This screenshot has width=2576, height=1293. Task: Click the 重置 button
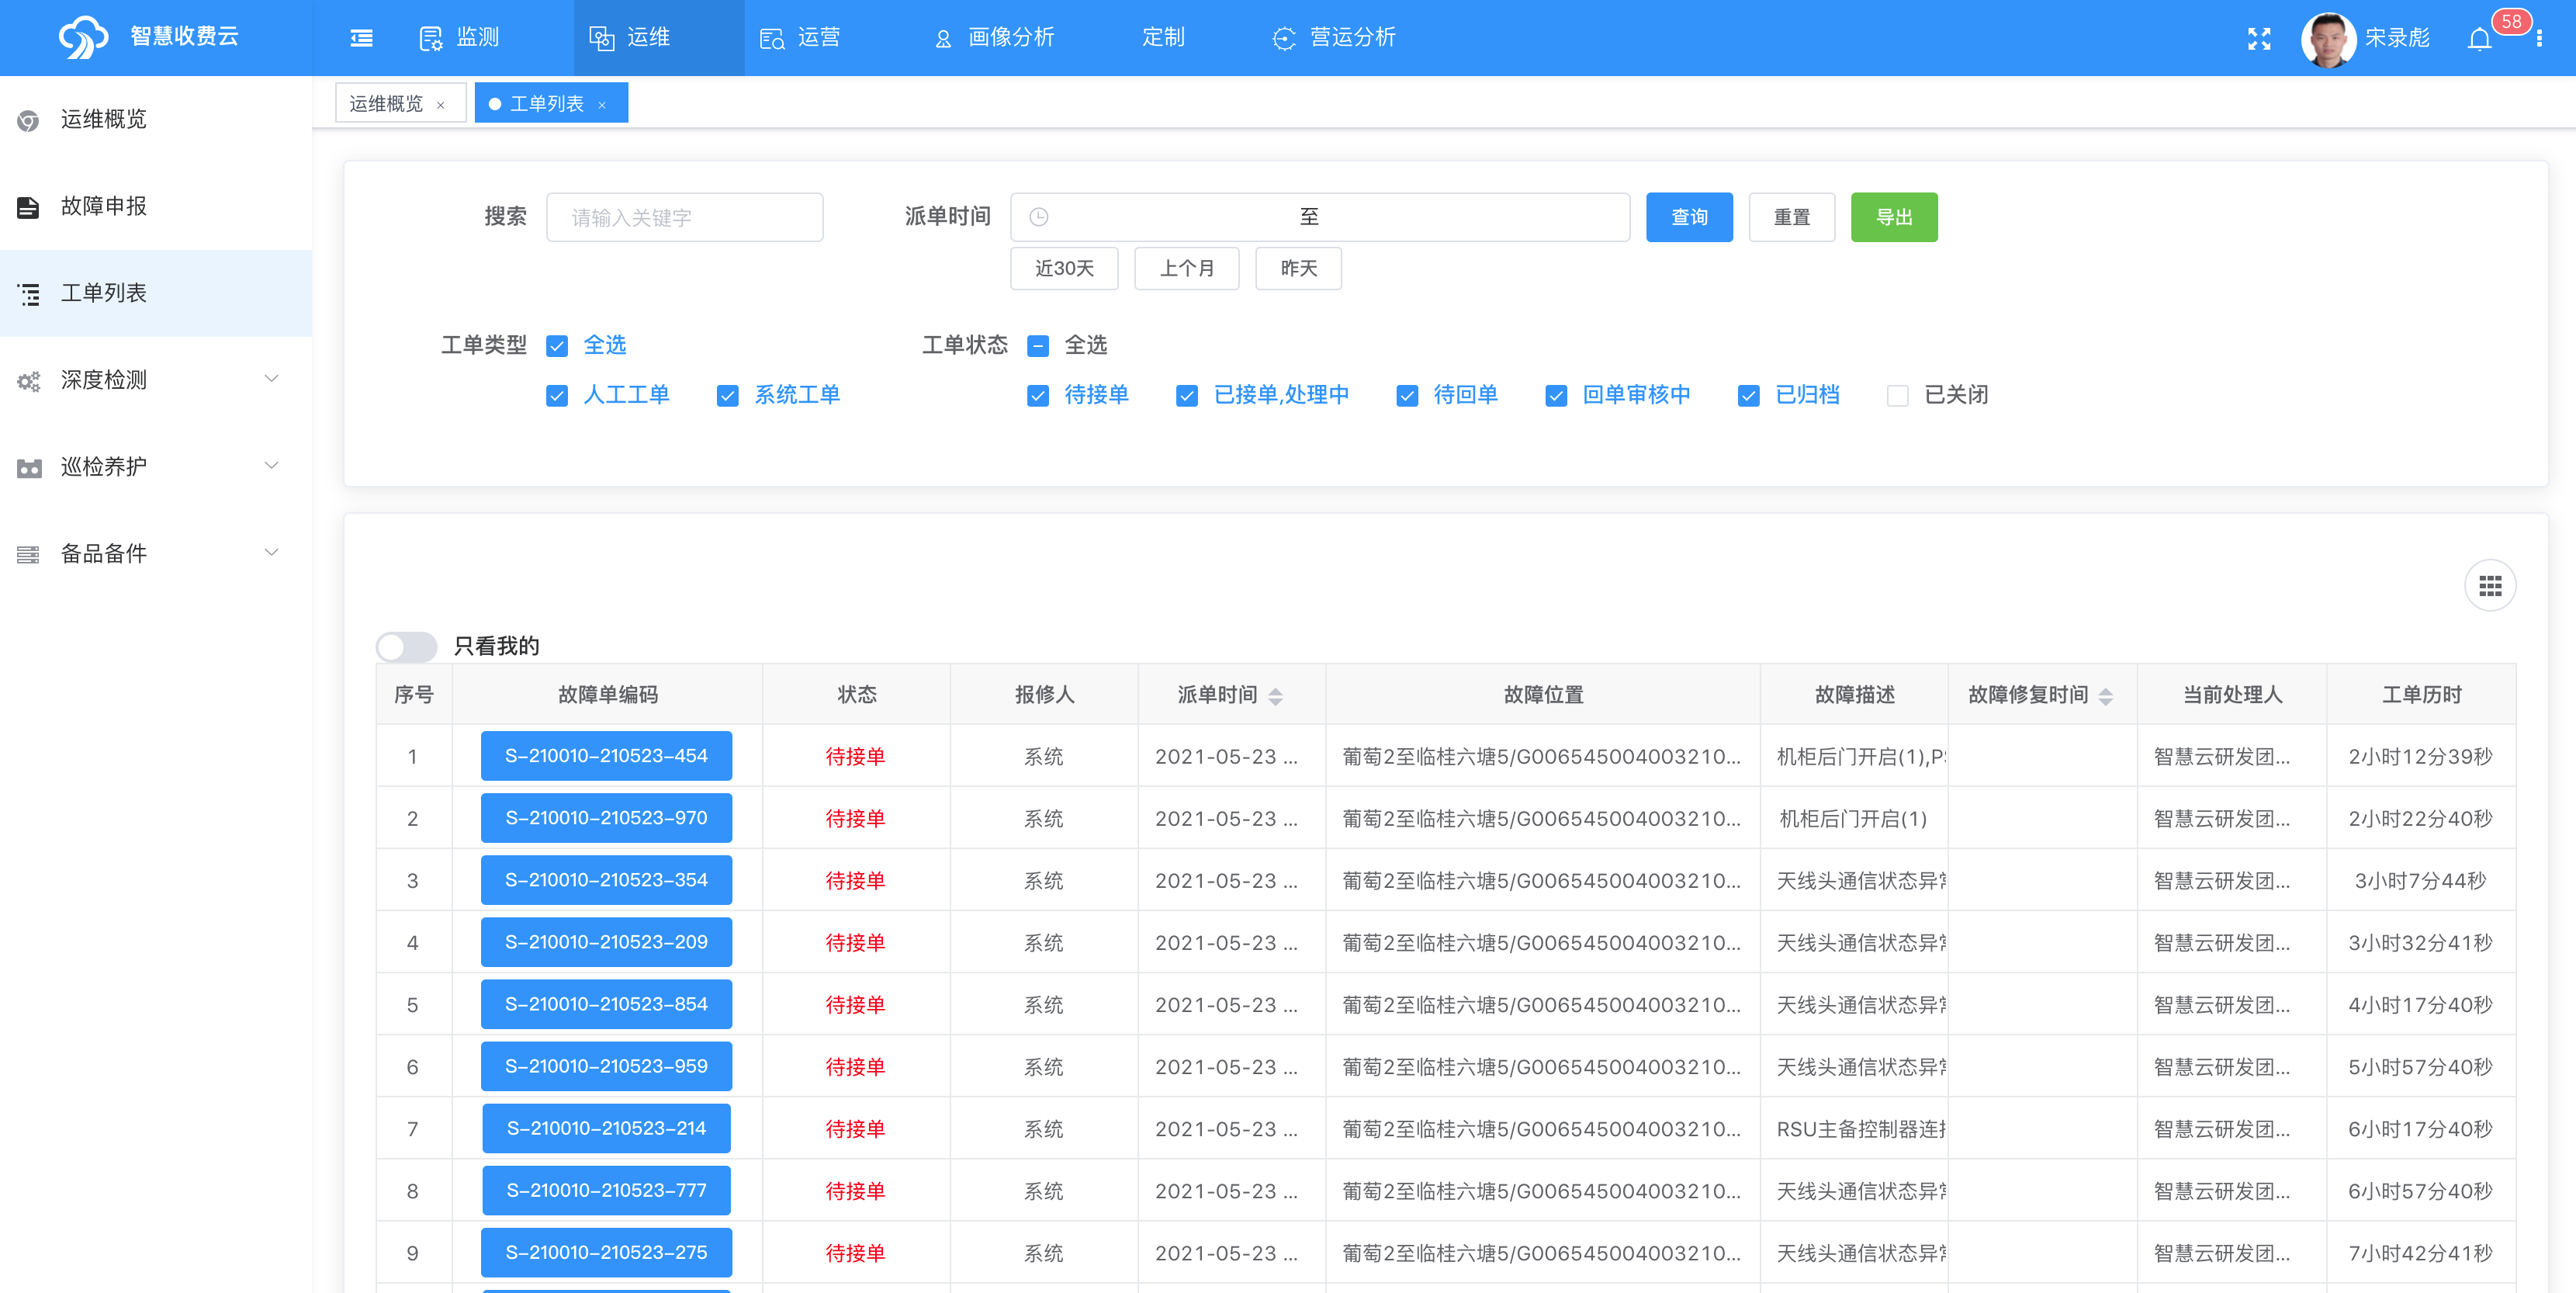(x=1791, y=217)
